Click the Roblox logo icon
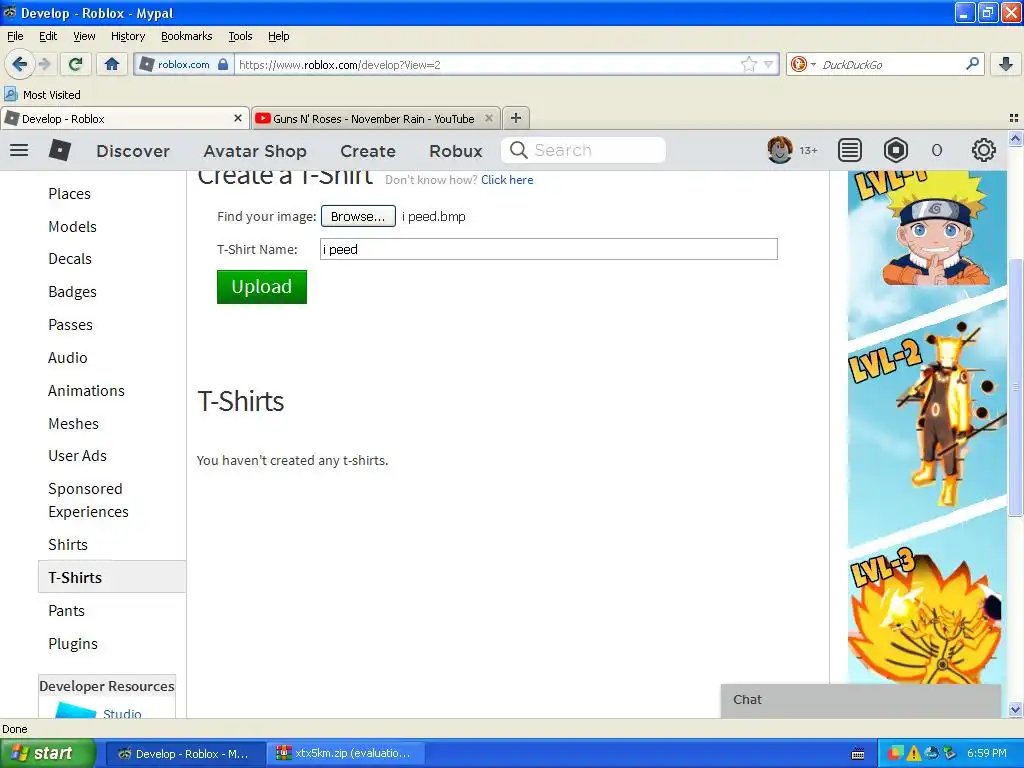The image size is (1024, 768). pos(59,150)
